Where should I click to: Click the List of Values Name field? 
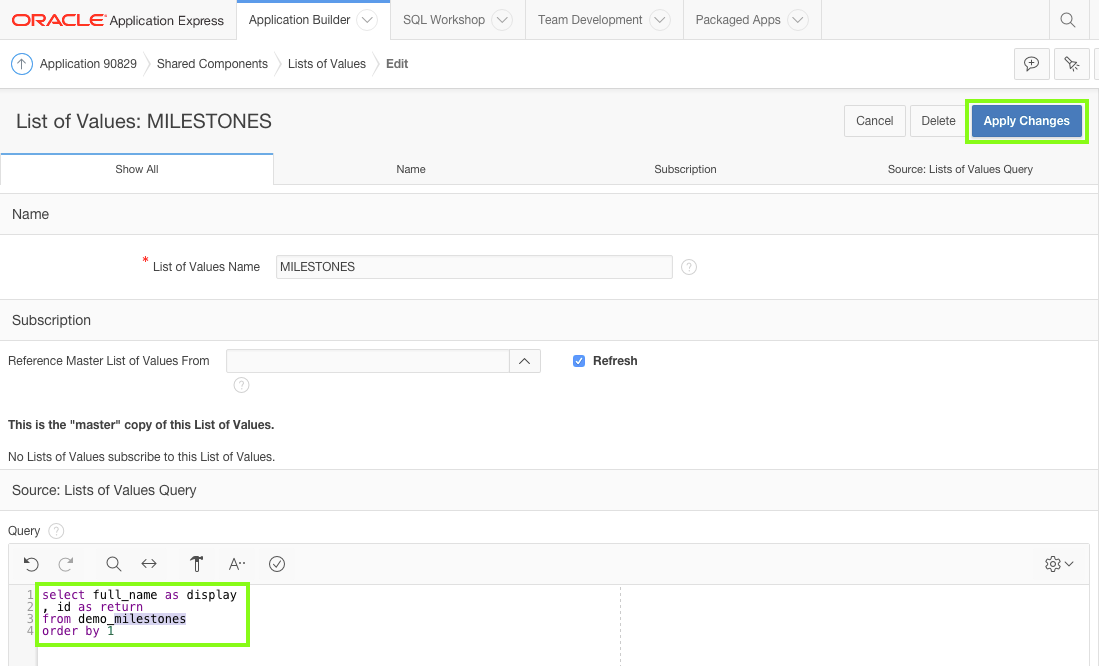(473, 267)
